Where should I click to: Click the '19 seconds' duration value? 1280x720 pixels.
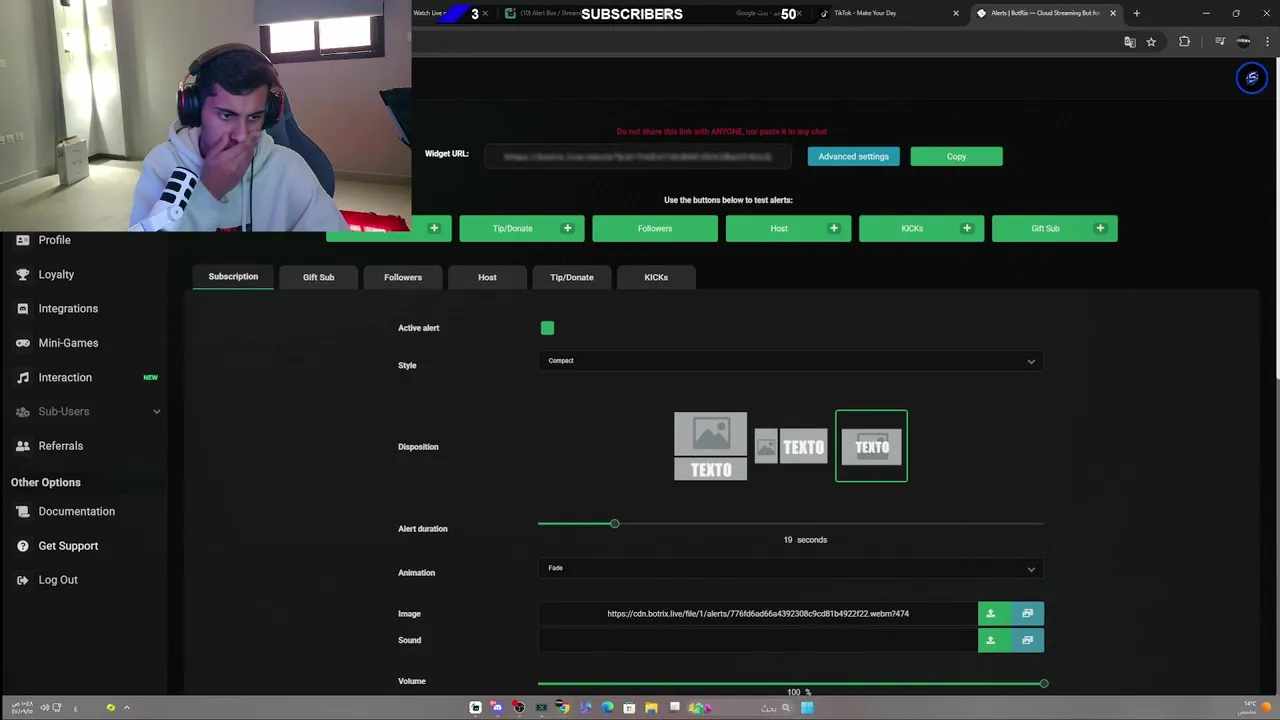805,540
